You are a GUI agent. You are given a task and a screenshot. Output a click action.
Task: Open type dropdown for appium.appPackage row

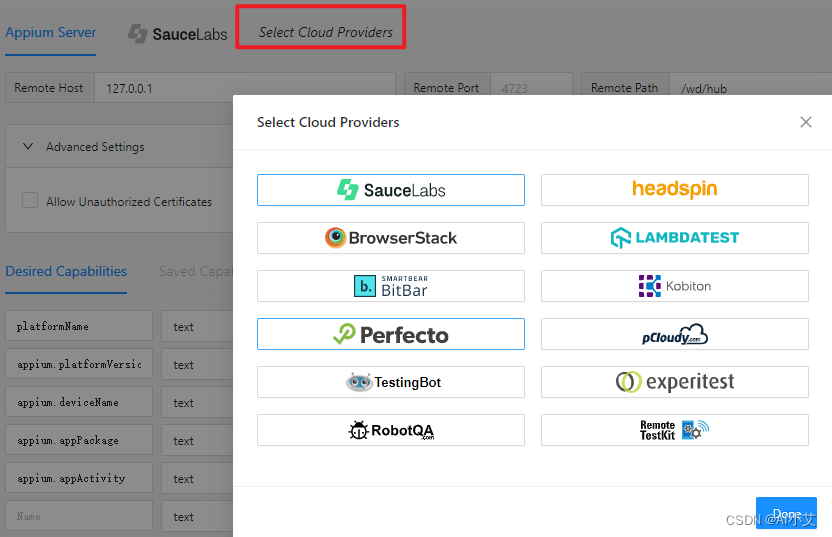(x=197, y=440)
